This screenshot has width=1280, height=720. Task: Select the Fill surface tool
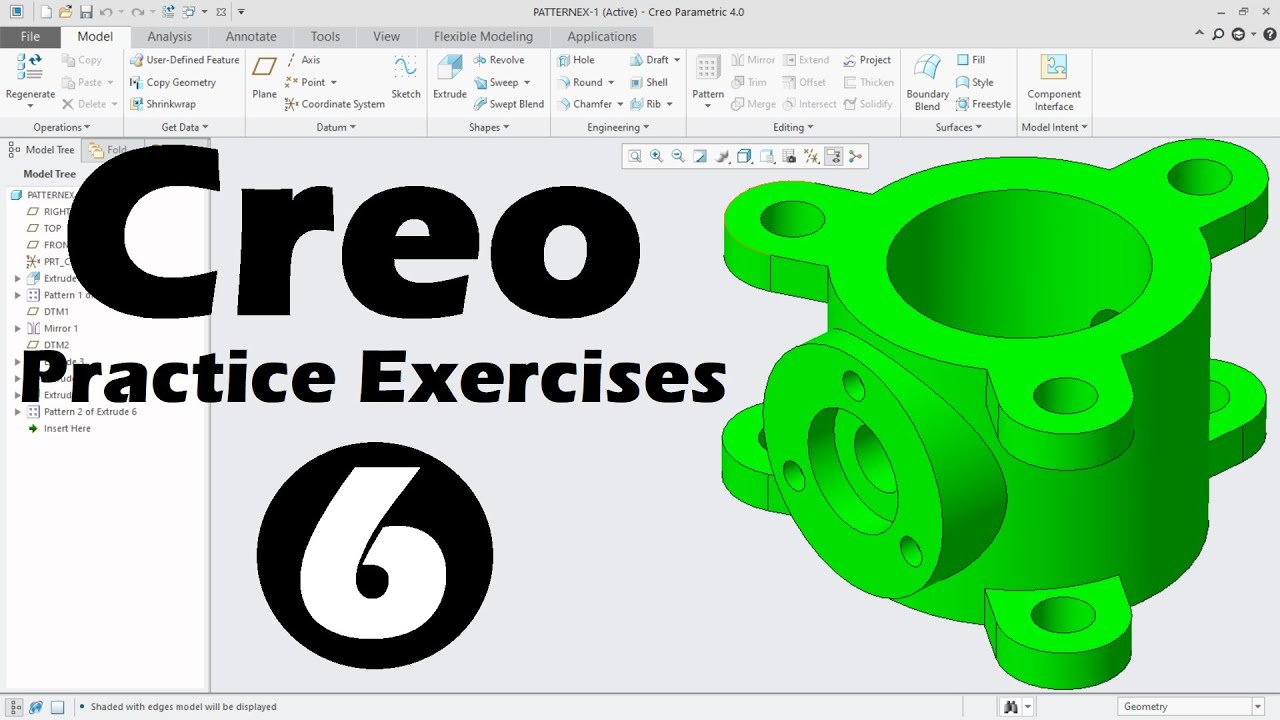tap(971, 60)
